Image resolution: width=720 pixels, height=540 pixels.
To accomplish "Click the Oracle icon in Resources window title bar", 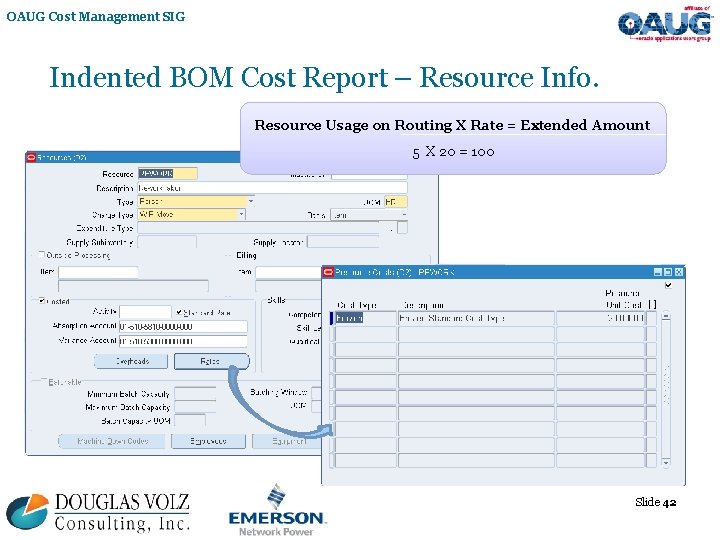I will pyautogui.click(x=31, y=158).
